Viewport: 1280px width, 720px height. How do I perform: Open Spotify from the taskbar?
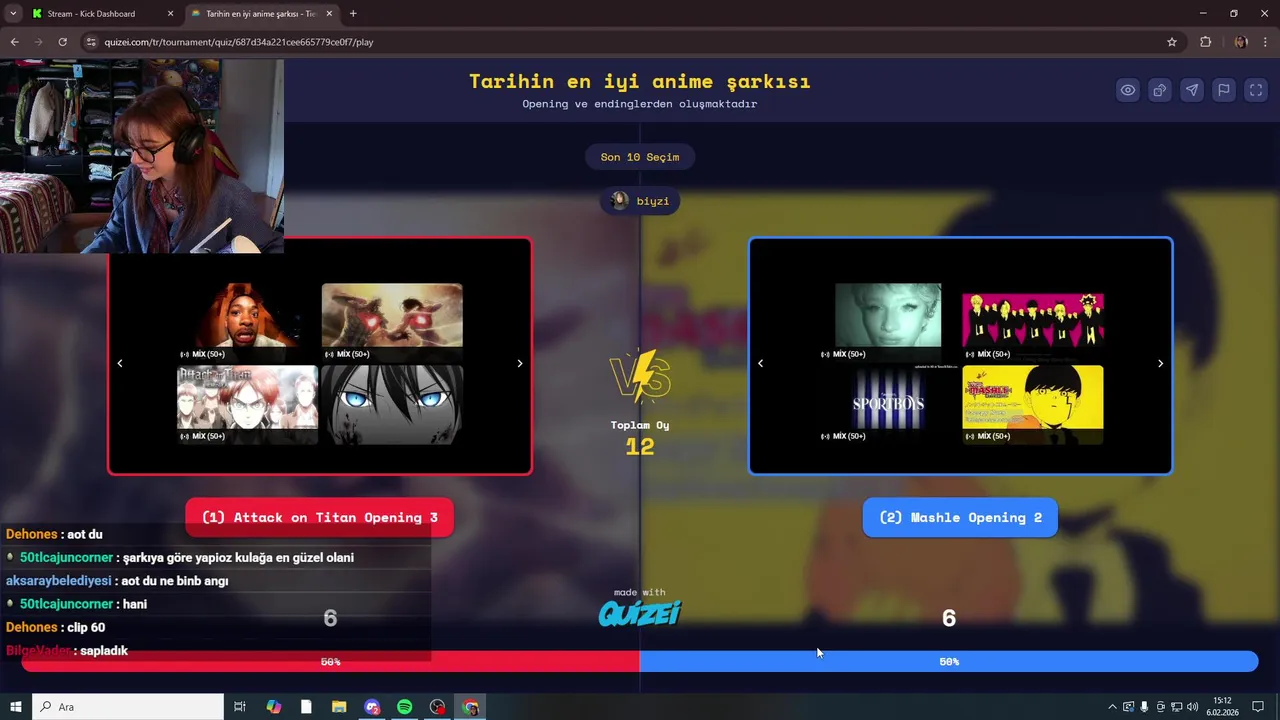[404, 707]
